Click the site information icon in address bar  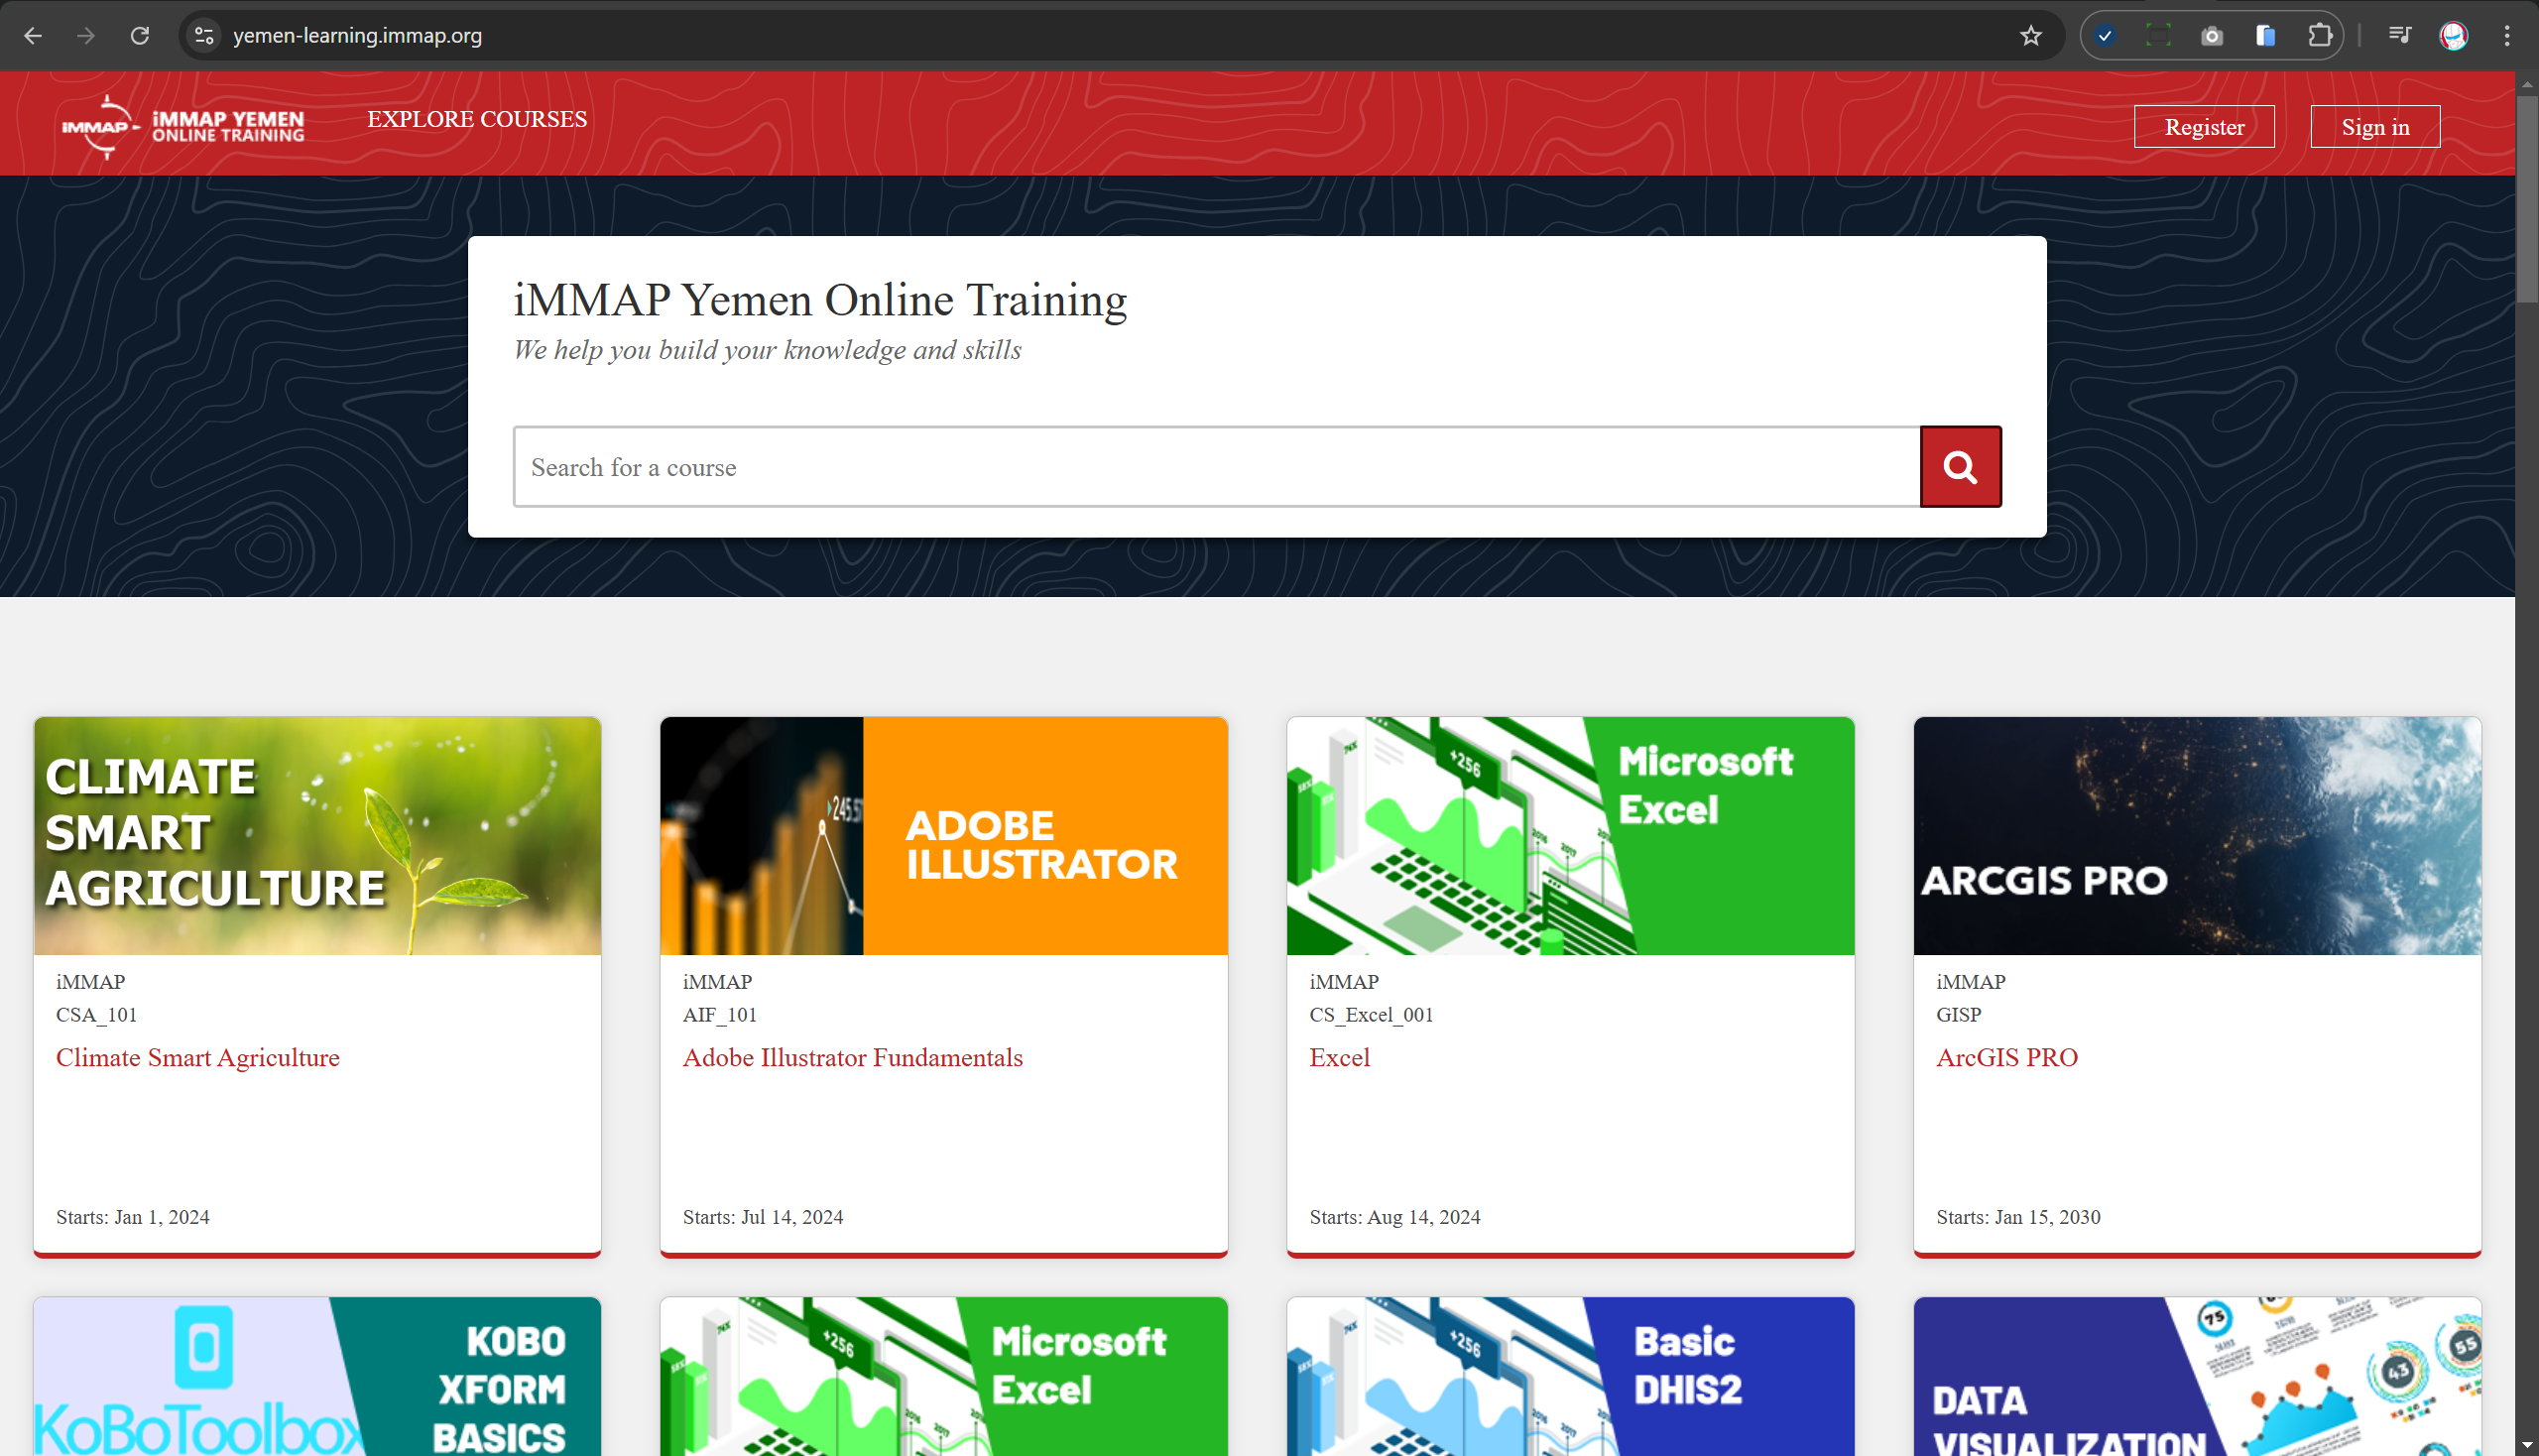pos(204,35)
